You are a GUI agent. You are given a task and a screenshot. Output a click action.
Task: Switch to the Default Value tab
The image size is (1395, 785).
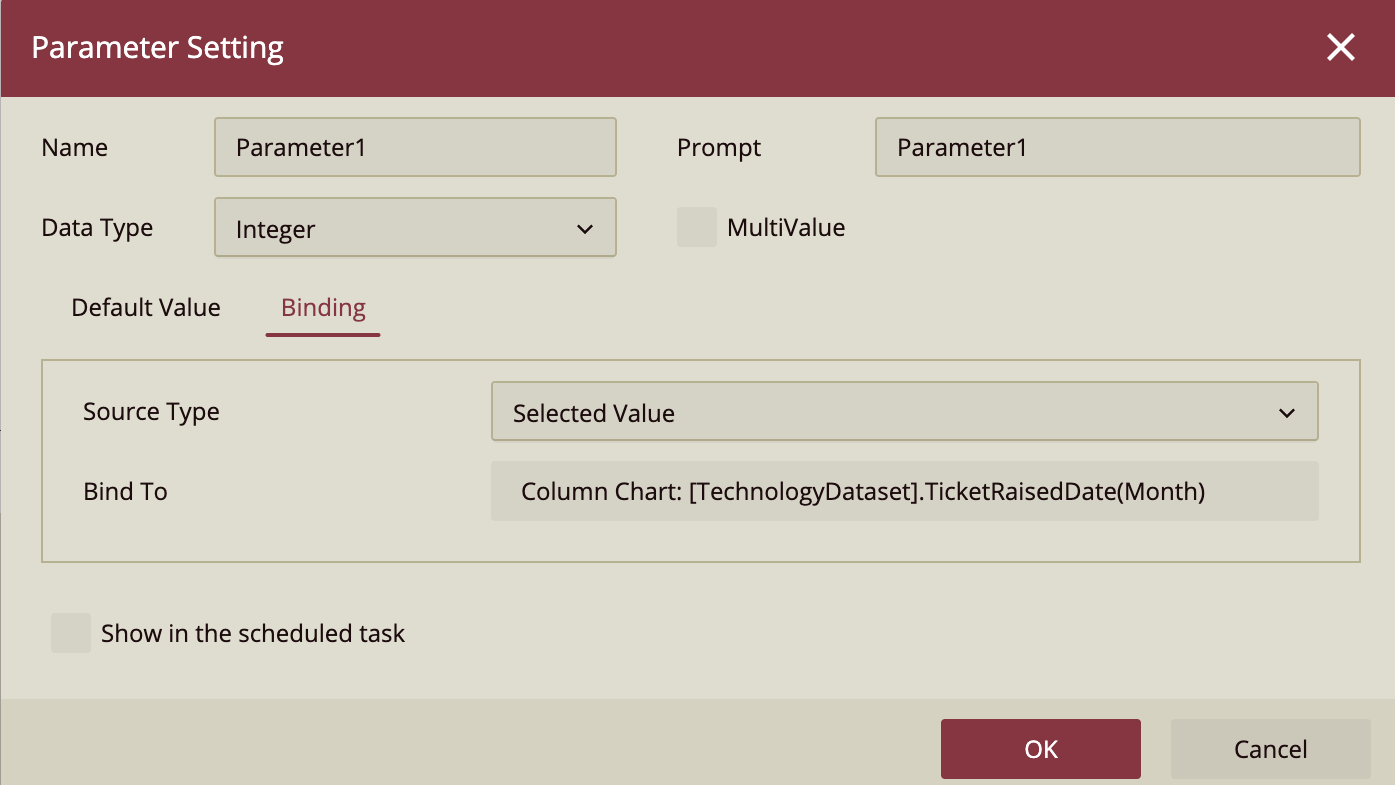145,307
